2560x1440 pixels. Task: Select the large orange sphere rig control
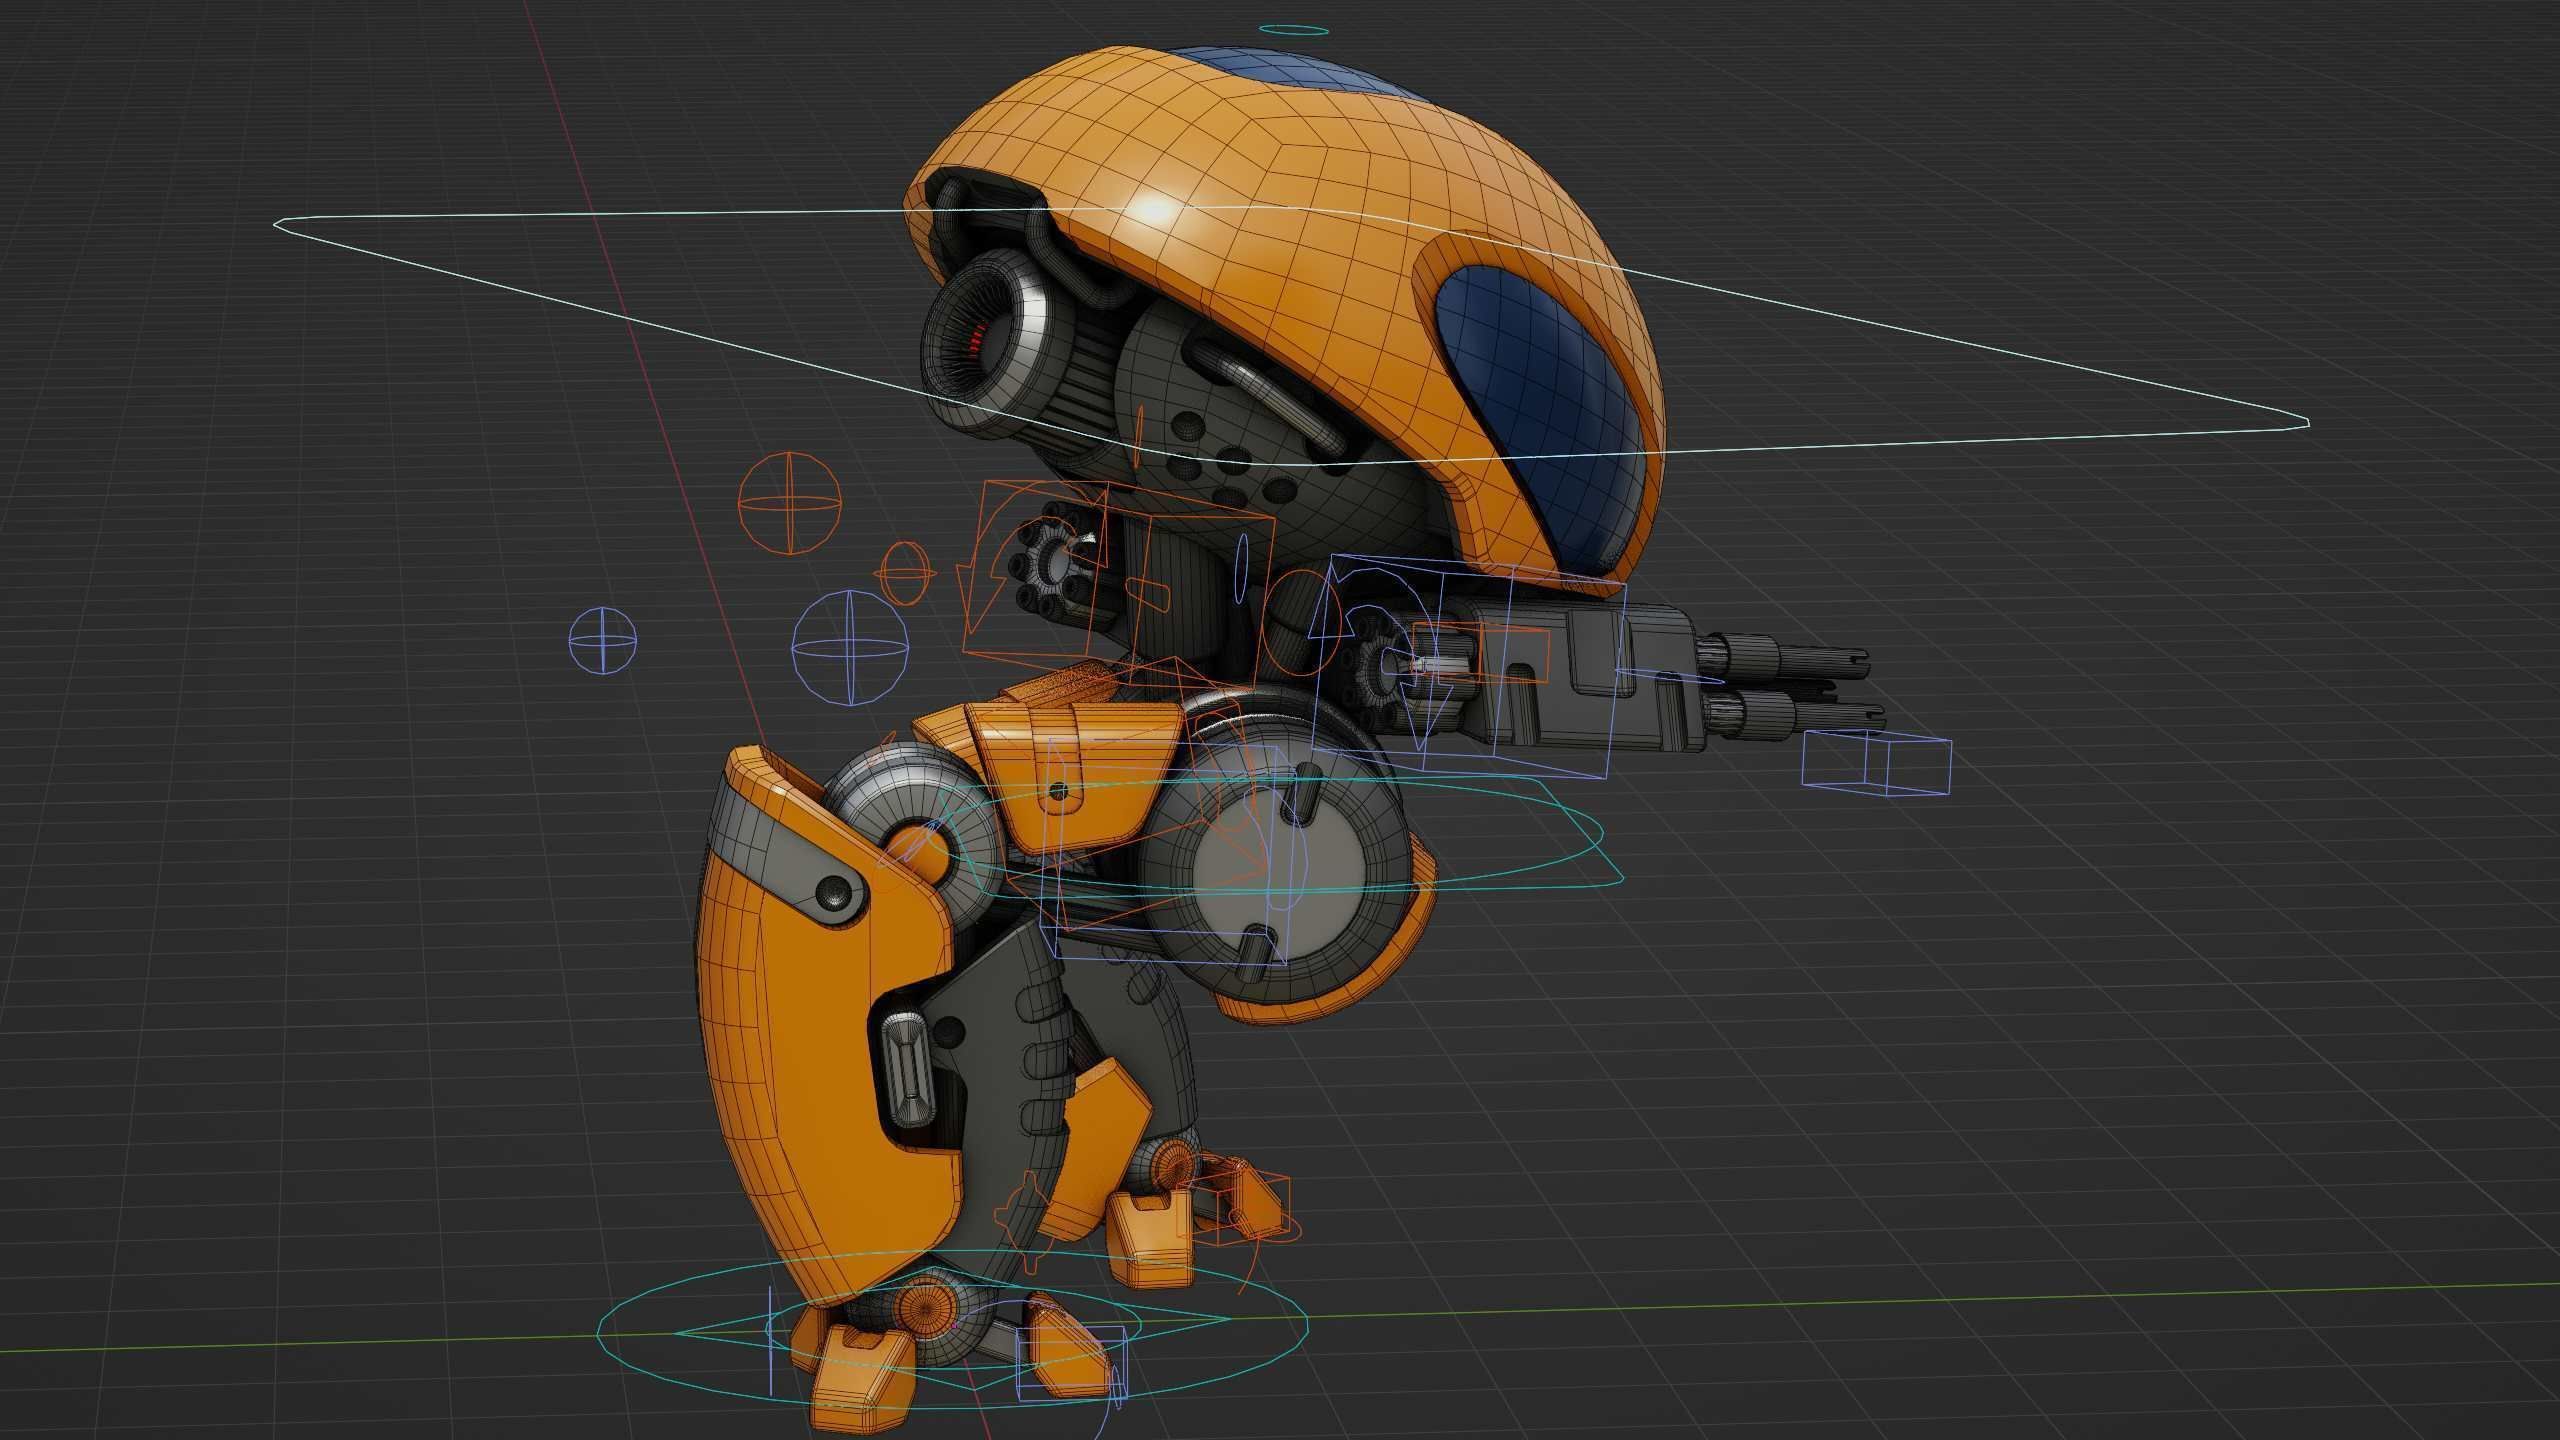tap(789, 502)
